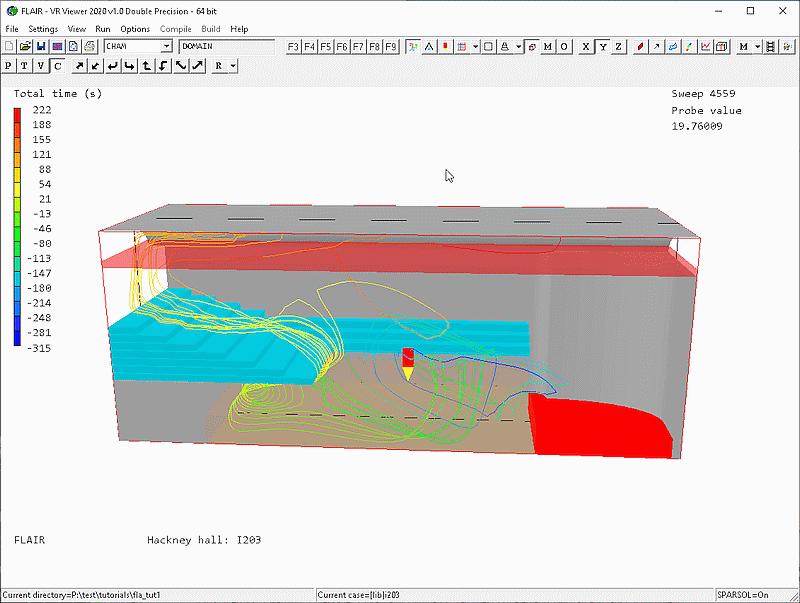Click the Save disk icon
This screenshot has width=800, height=603.
point(41,46)
